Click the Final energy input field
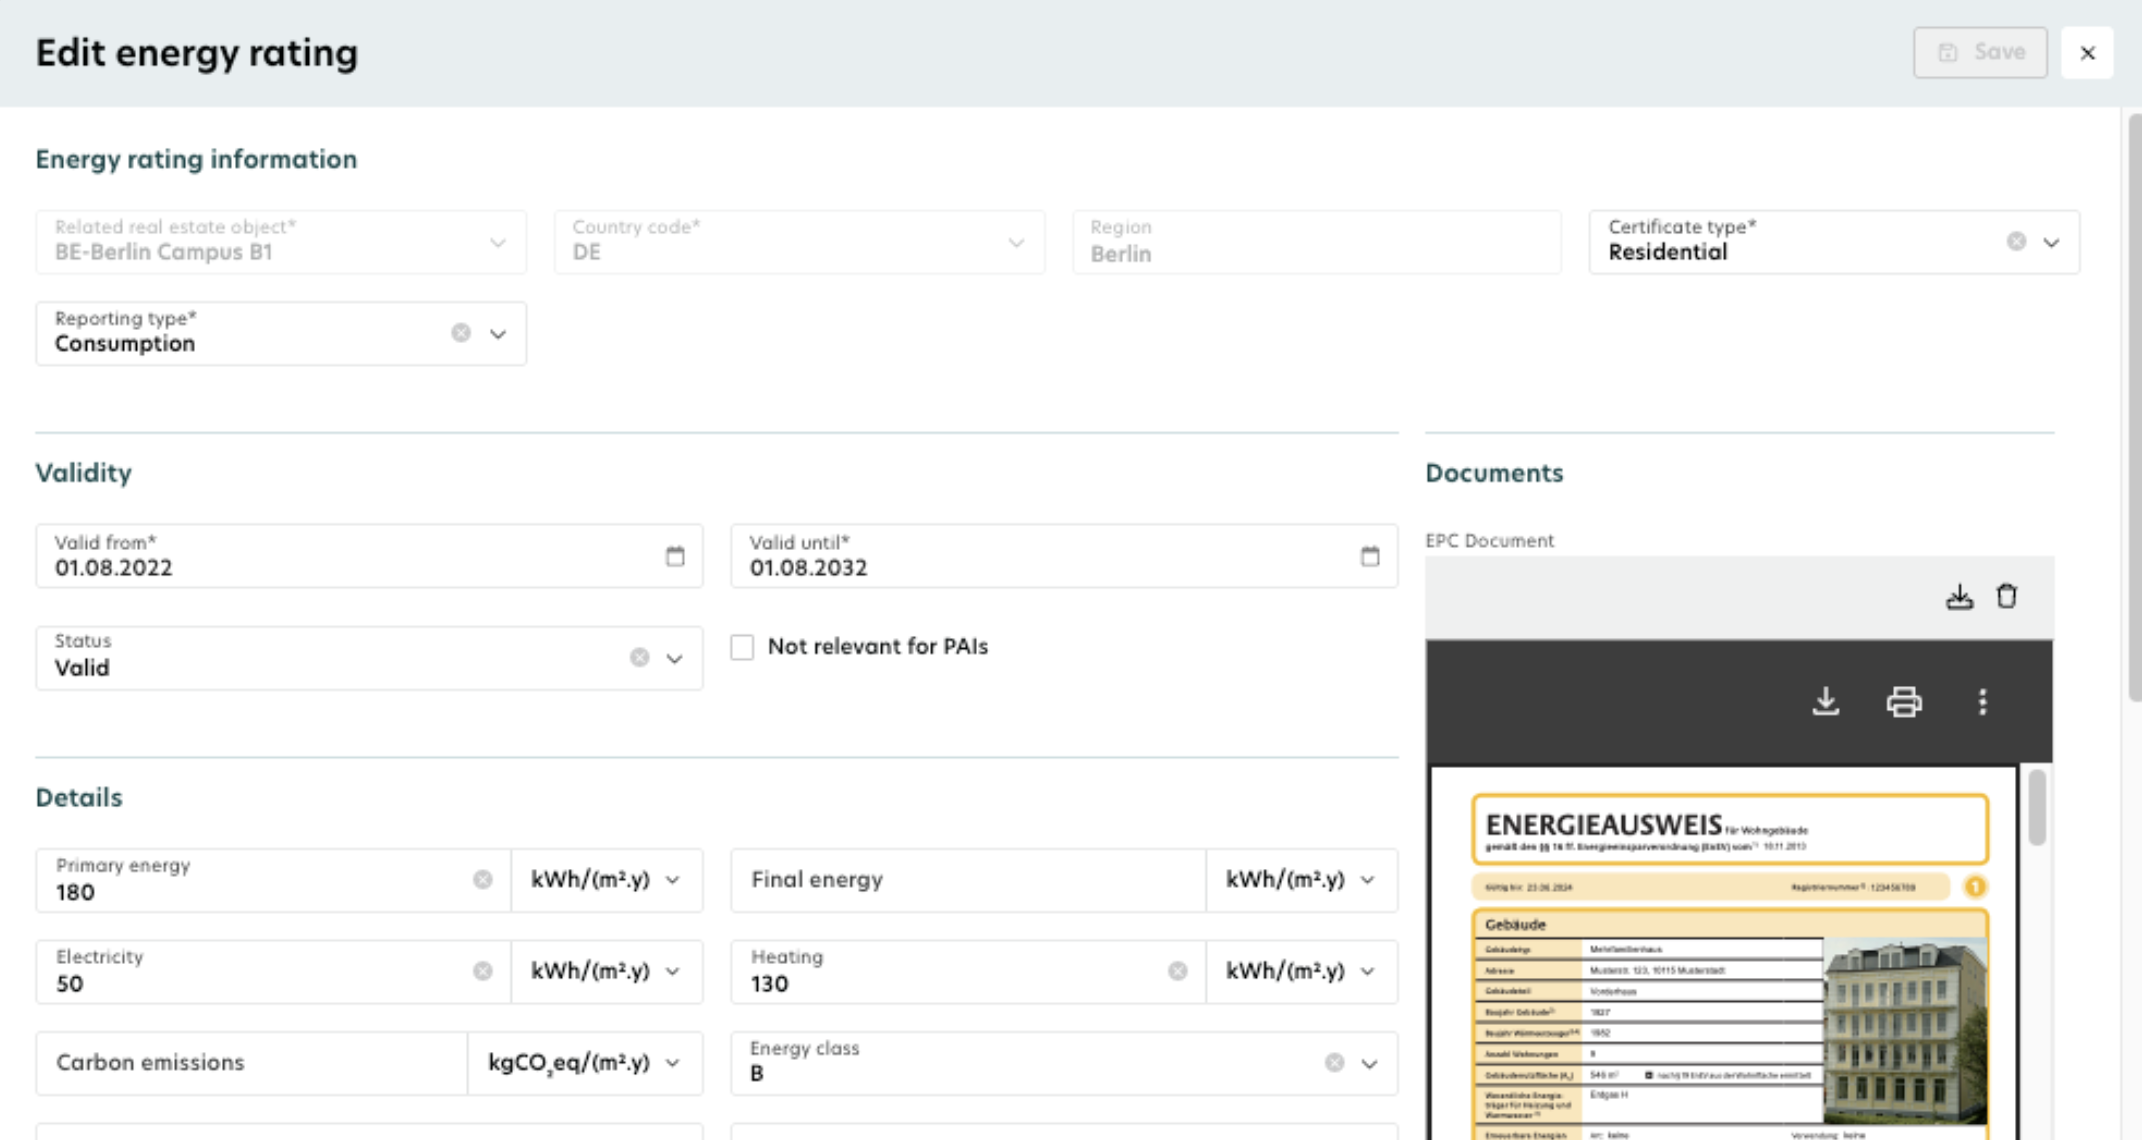This screenshot has height=1140, width=2142. point(967,880)
